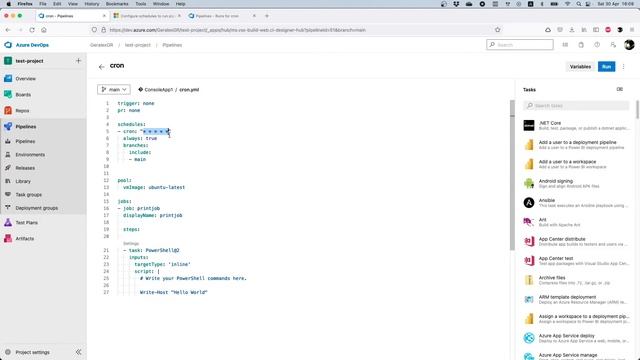Select the Ant task
The width and height of the screenshot is (640, 360).
pyautogui.click(x=576, y=222)
